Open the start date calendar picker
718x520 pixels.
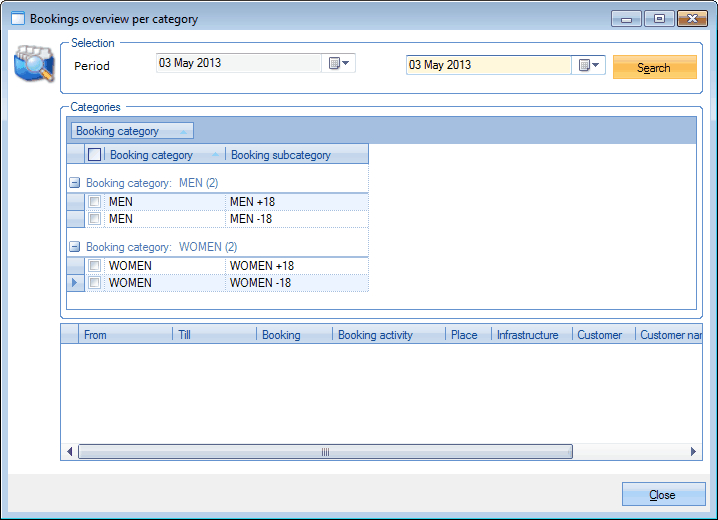pos(339,64)
